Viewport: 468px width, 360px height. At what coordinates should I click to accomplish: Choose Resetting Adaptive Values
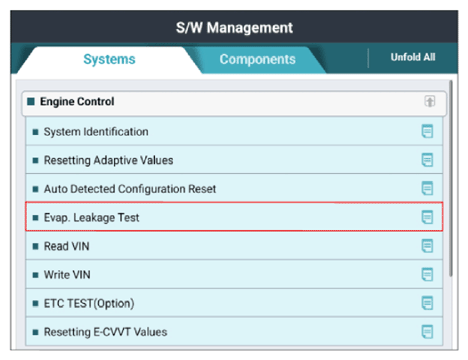[234, 160]
